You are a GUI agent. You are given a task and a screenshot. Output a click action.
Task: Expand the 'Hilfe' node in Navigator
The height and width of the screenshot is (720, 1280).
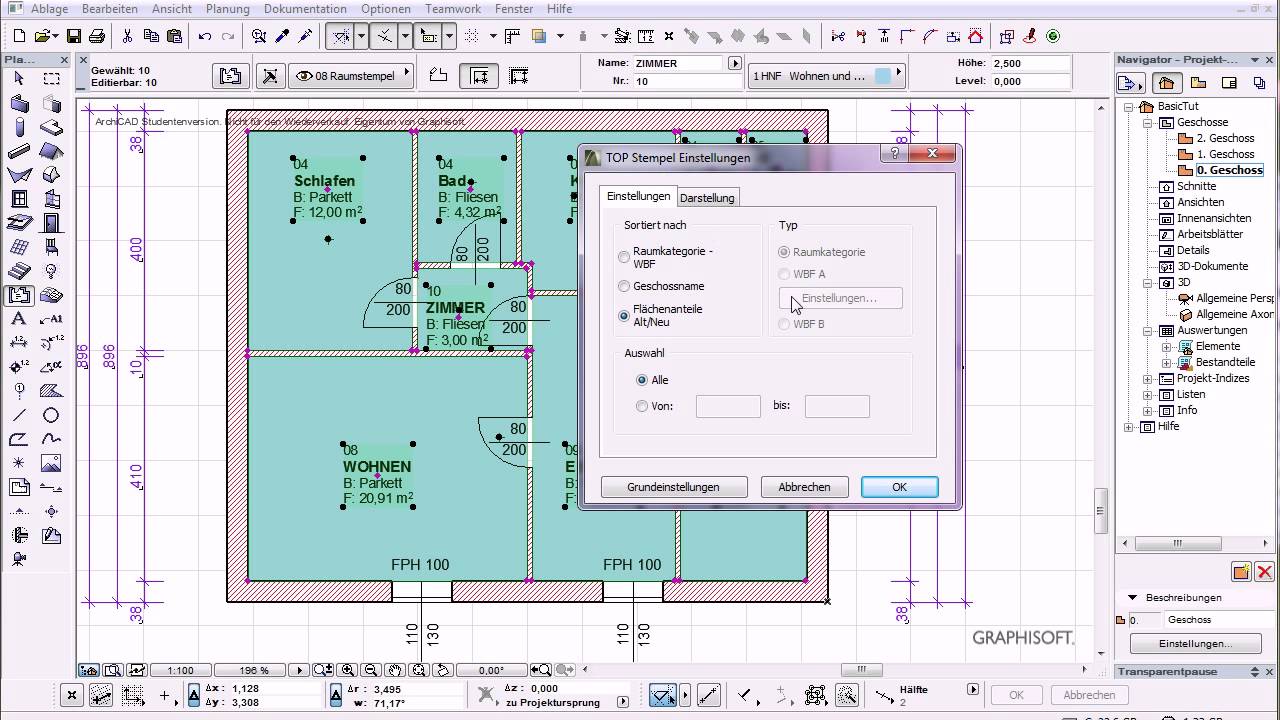pyautogui.click(x=1130, y=426)
